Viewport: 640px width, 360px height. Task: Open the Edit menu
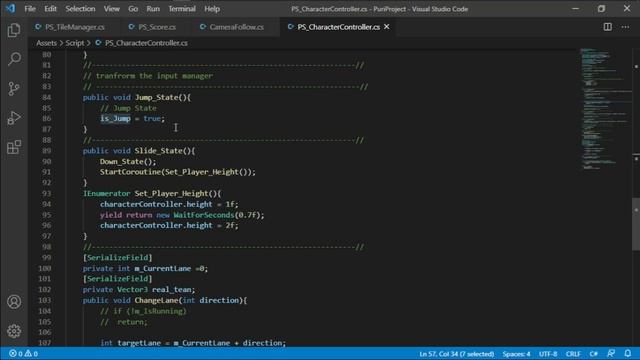tap(50, 9)
